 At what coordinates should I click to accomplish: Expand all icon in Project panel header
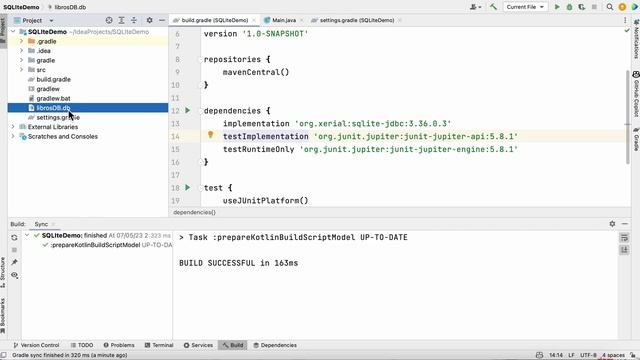click(121, 20)
